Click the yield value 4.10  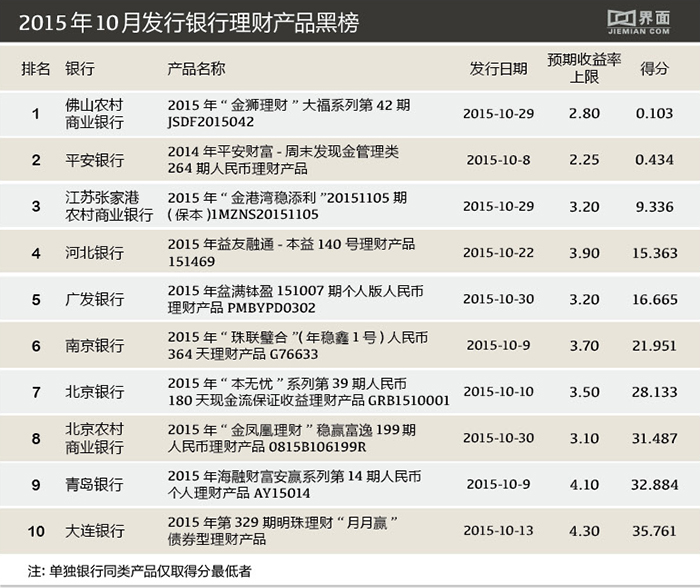tap(584, 484)
